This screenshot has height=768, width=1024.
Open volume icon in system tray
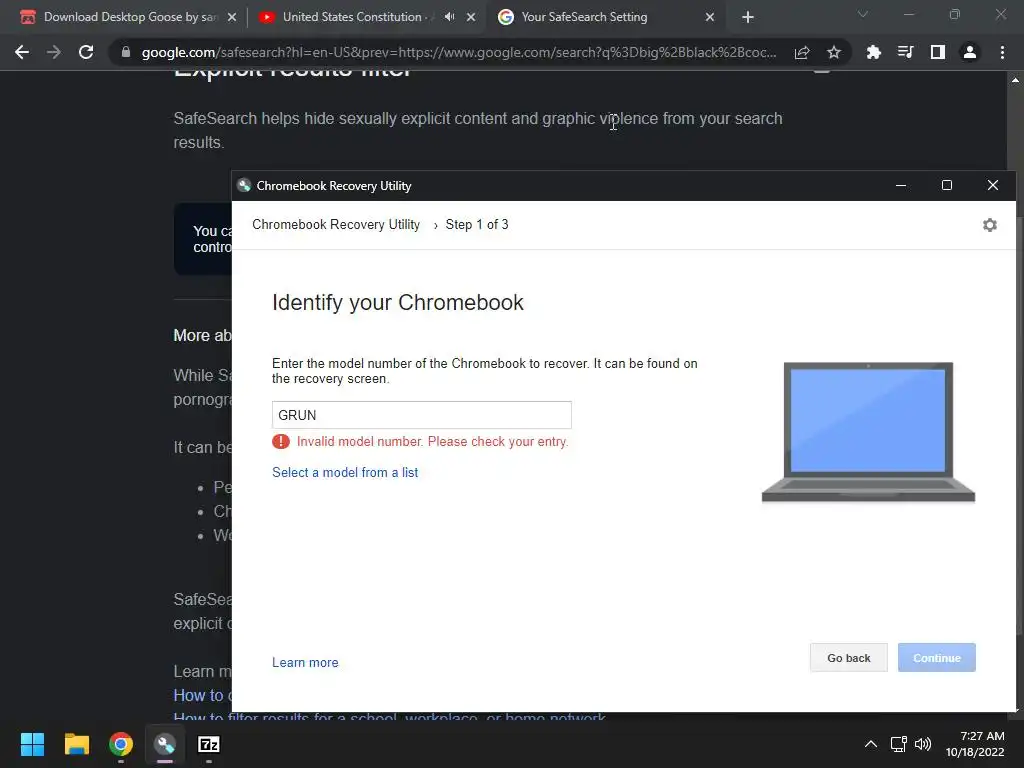point(923,744)
